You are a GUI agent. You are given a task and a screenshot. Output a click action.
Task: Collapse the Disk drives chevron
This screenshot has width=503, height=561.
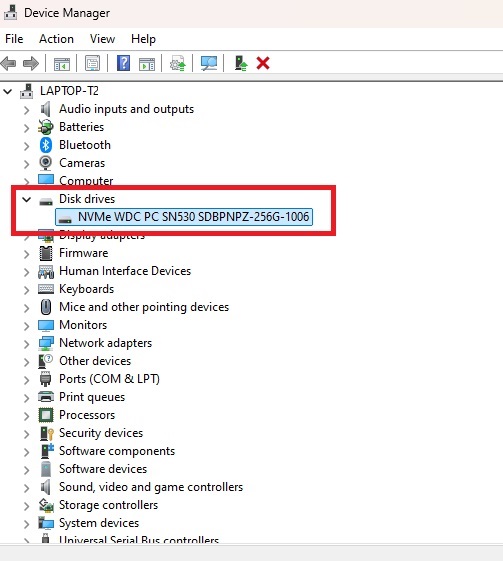(x=26, y=199)
